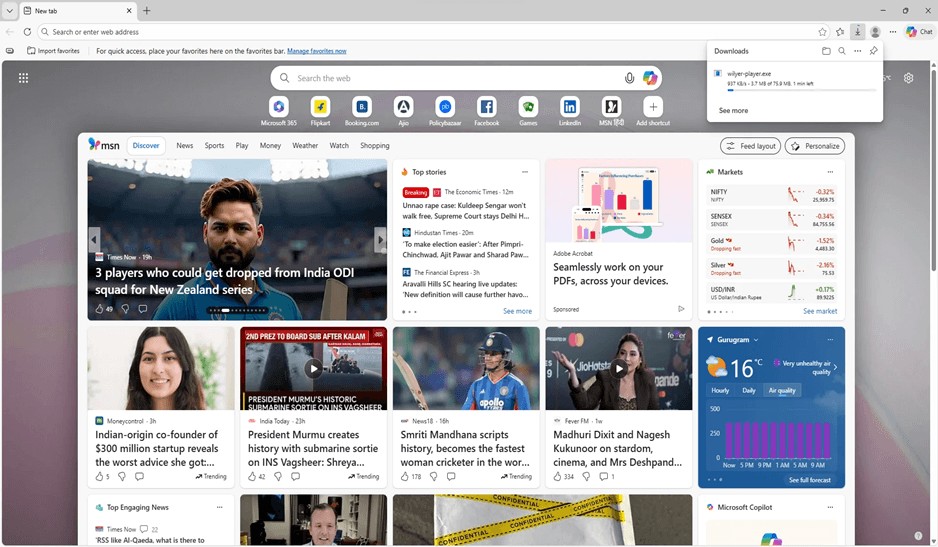938x547 pixels.
Task: Like the Rishabh Pant ODI story
Action: (x=99, y=309)
